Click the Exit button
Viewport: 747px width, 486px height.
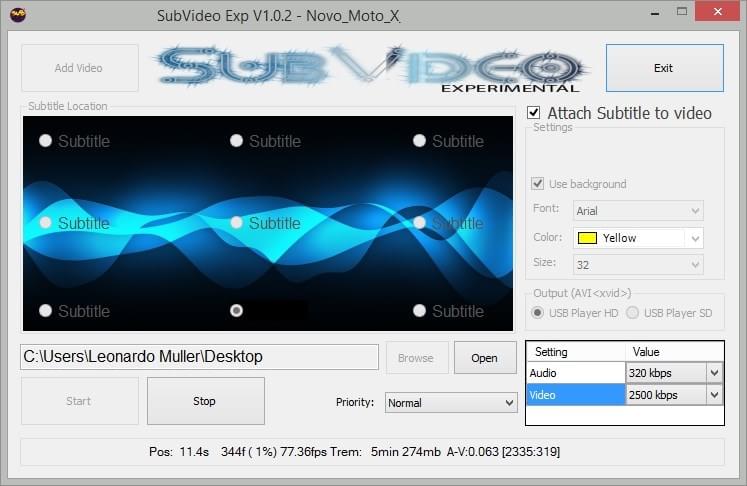pos(665,68)
